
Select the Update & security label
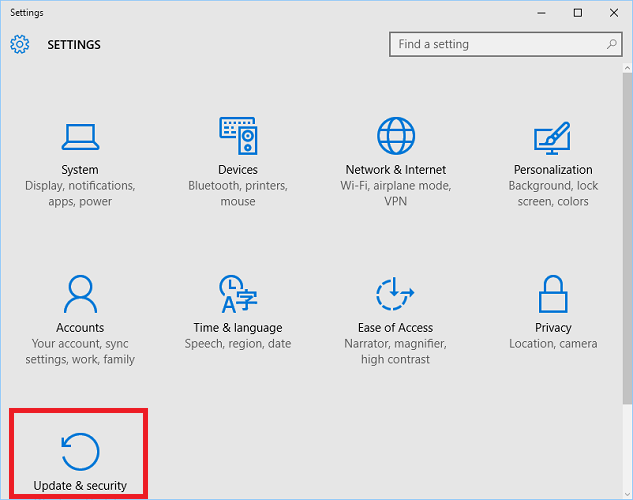[x=80, y=485]
